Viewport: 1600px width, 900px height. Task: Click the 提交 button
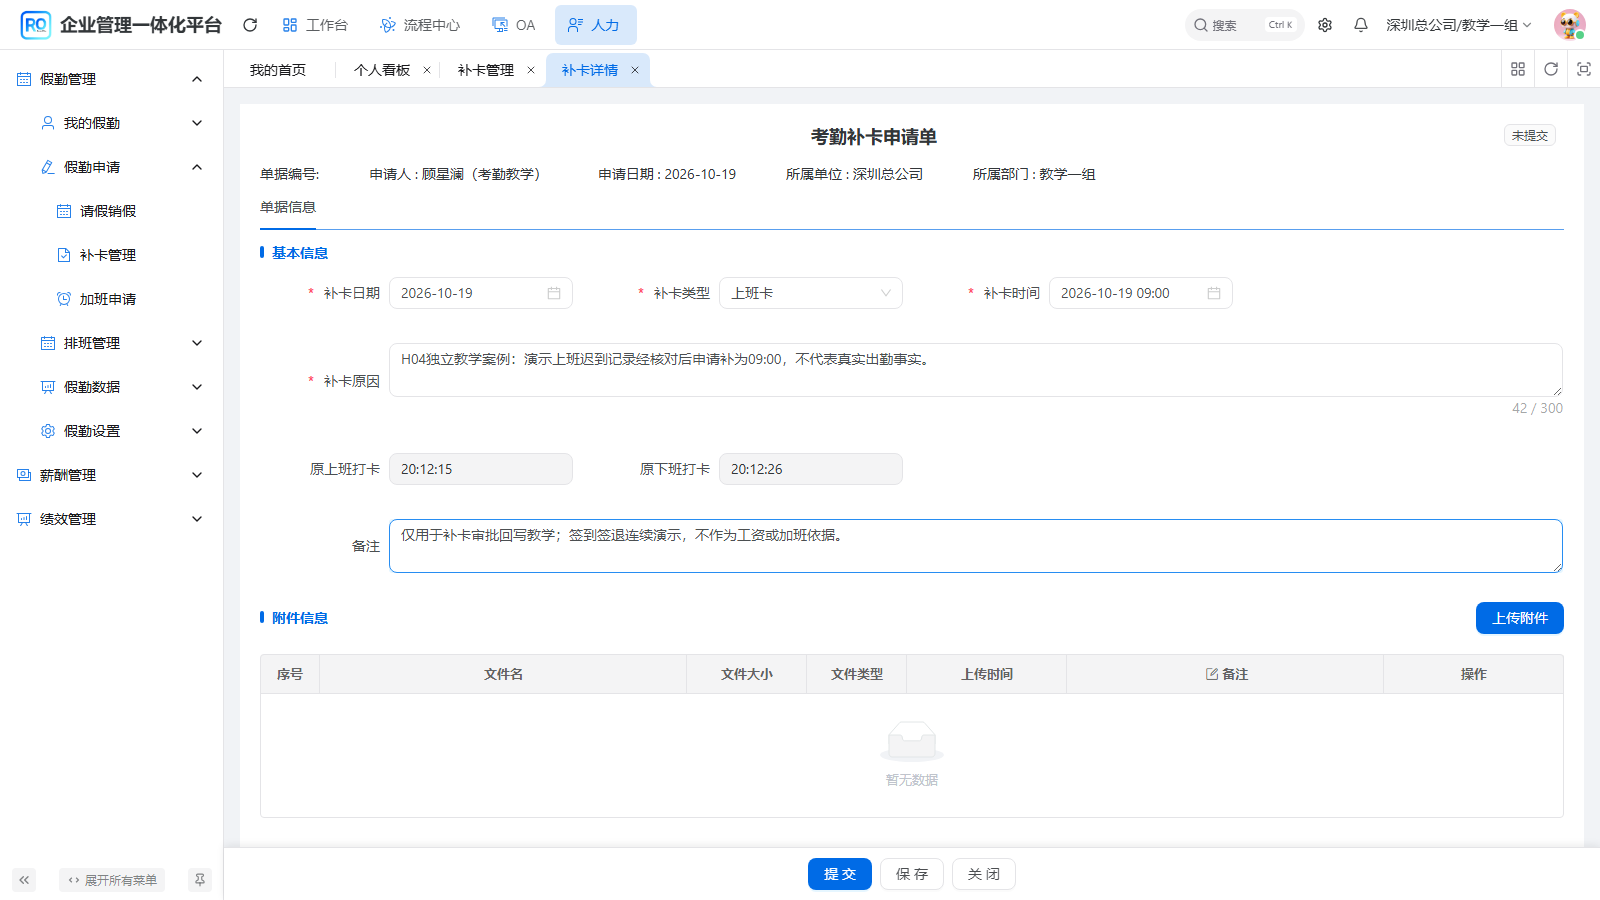point(840,874)
